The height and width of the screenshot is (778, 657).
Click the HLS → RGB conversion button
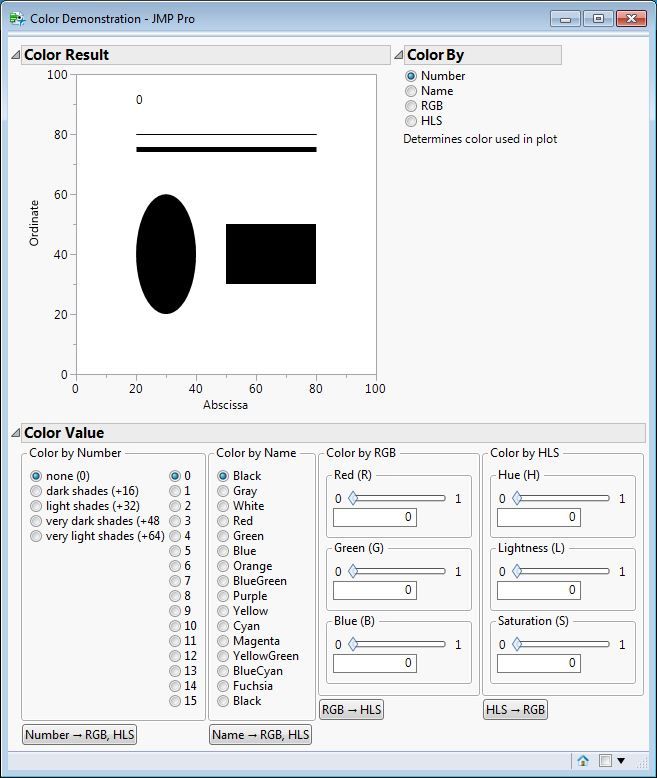515,710
